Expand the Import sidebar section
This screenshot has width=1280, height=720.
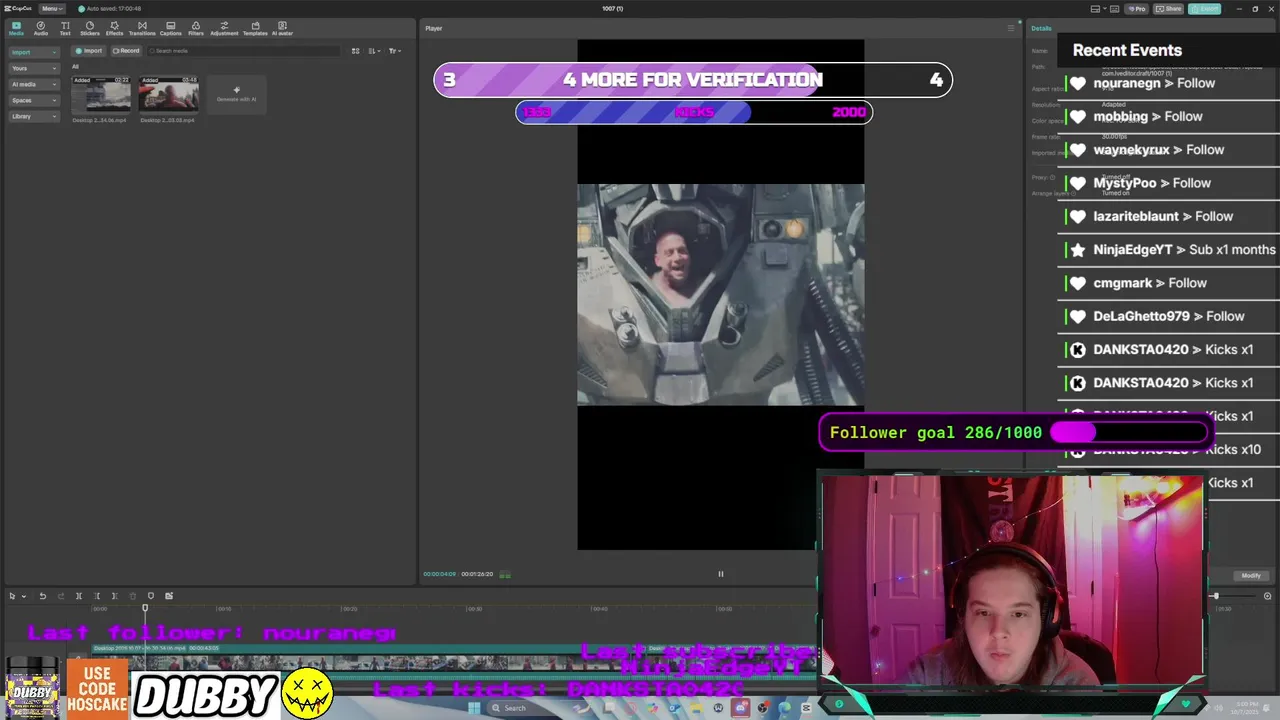(34, 52)
